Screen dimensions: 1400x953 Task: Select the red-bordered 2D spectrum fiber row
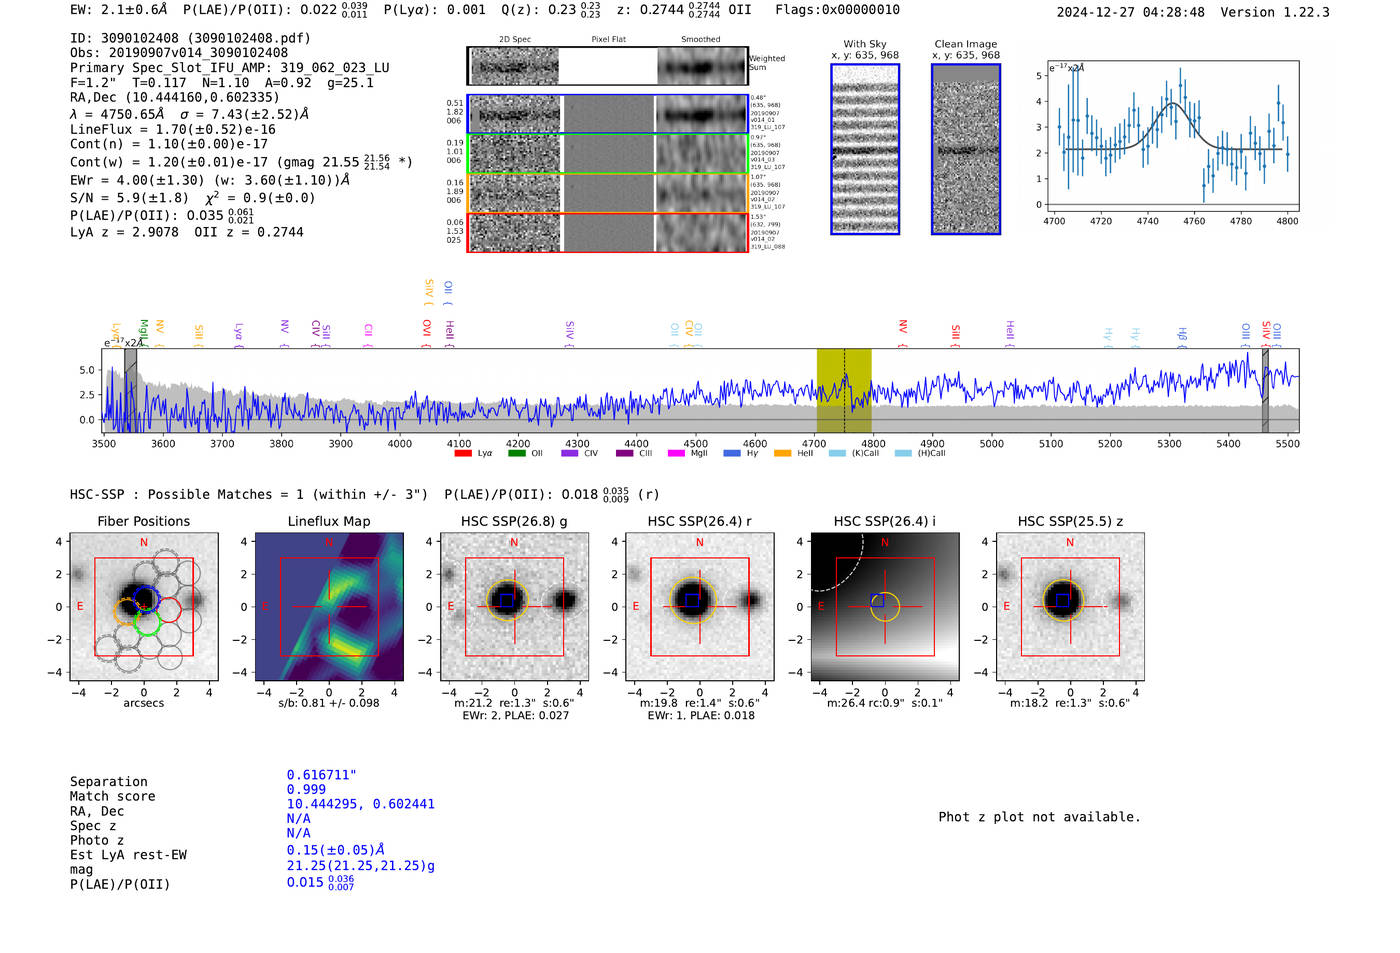tap(607, 232)
